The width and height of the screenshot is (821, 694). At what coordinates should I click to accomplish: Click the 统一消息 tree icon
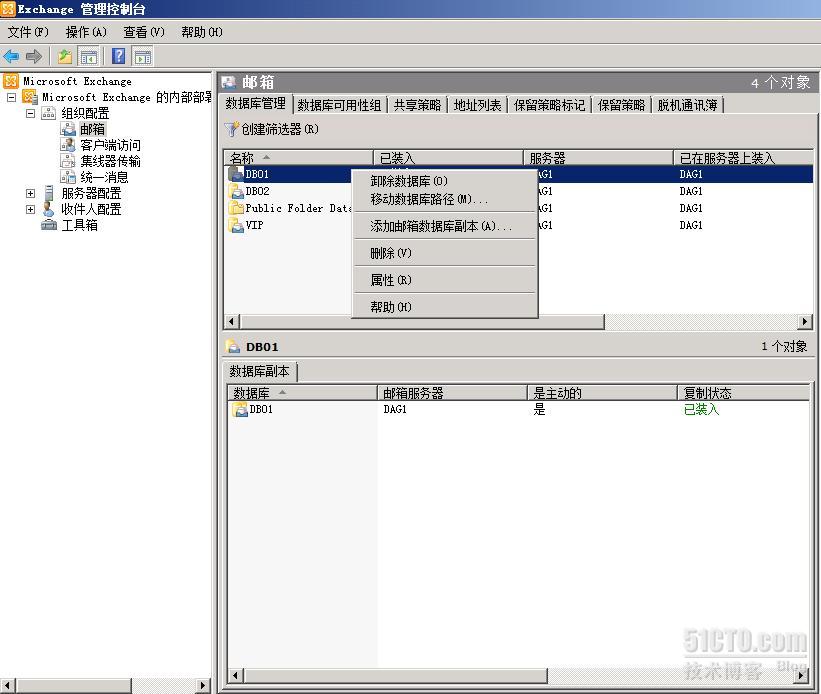tap(68, 177)
